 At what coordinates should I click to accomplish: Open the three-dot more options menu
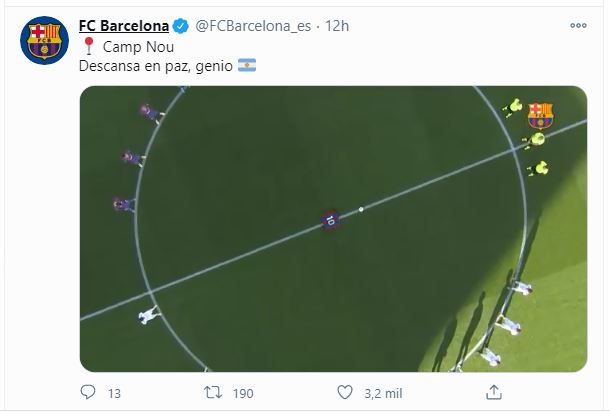pyautogui.click(x=578, y=26)
